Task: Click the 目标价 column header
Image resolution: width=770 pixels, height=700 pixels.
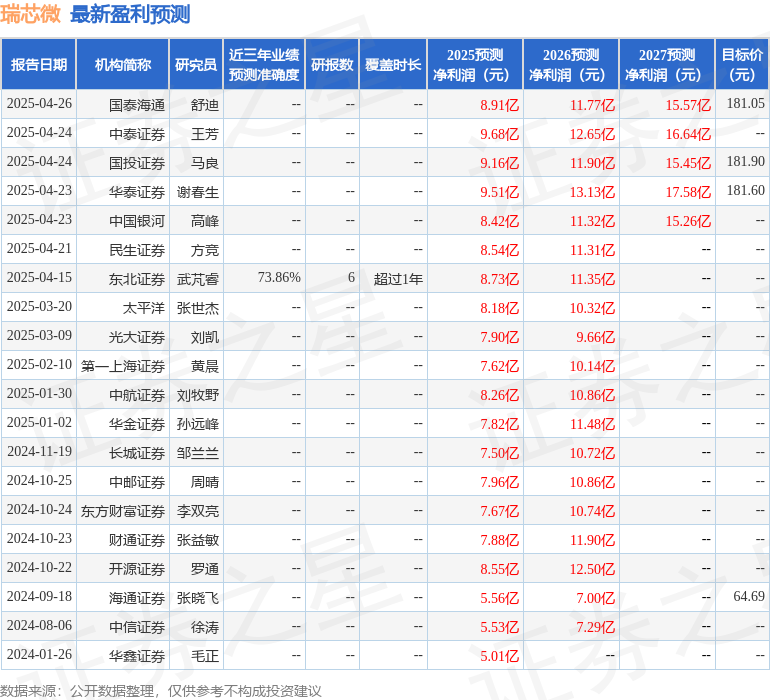Action: point(742,64)
